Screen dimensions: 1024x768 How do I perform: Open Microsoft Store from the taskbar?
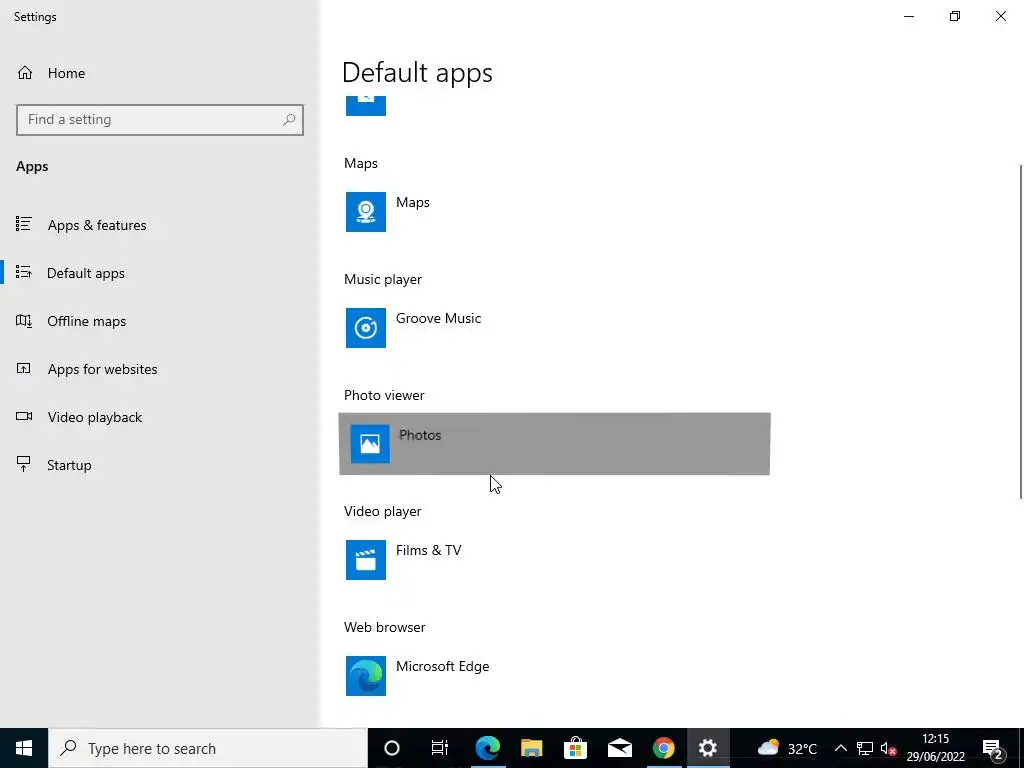click(575, 748)
